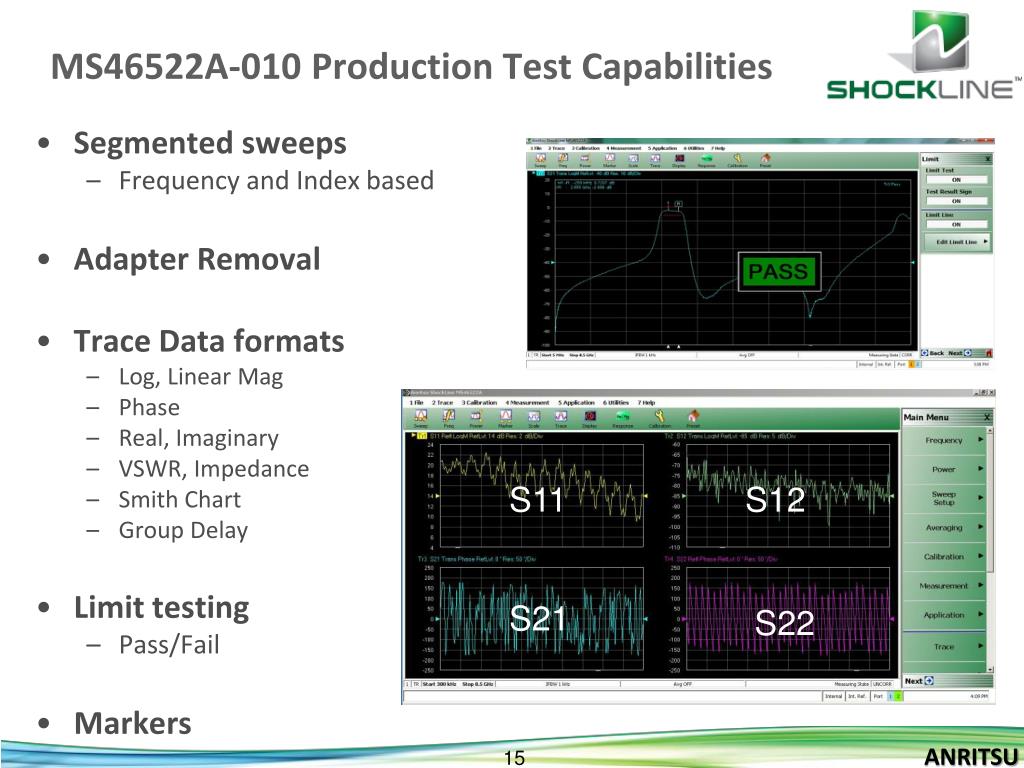This screenshot has height=768, width=1024.
Task: Open 2 Trace menu in lower window
Action: click(x=442, y=402)
